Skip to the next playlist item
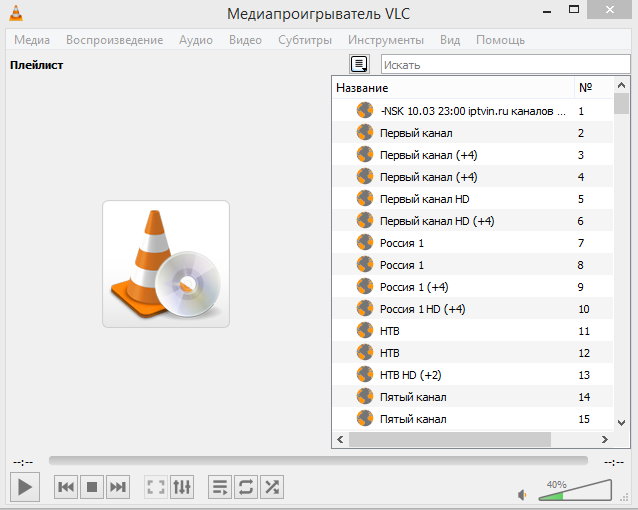Viewport: 638px width, 510px height. [118, 487]
